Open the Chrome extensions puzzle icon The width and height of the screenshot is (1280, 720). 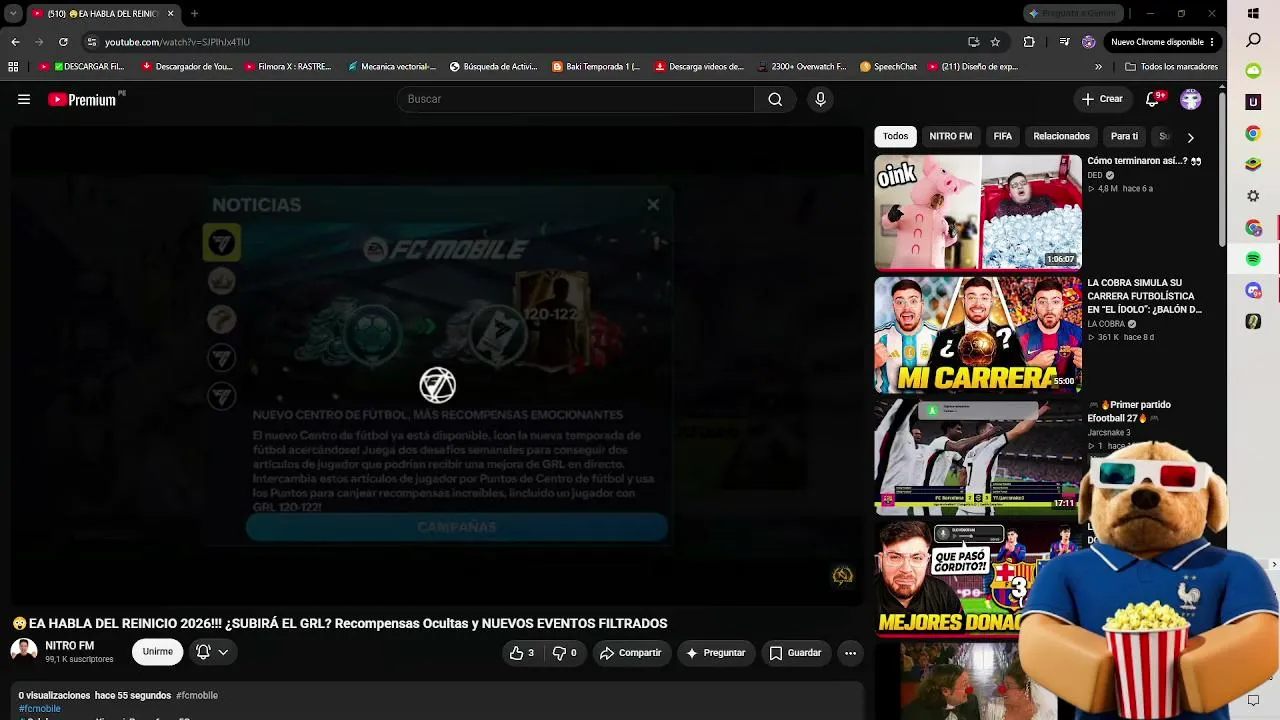(1029, 42)
